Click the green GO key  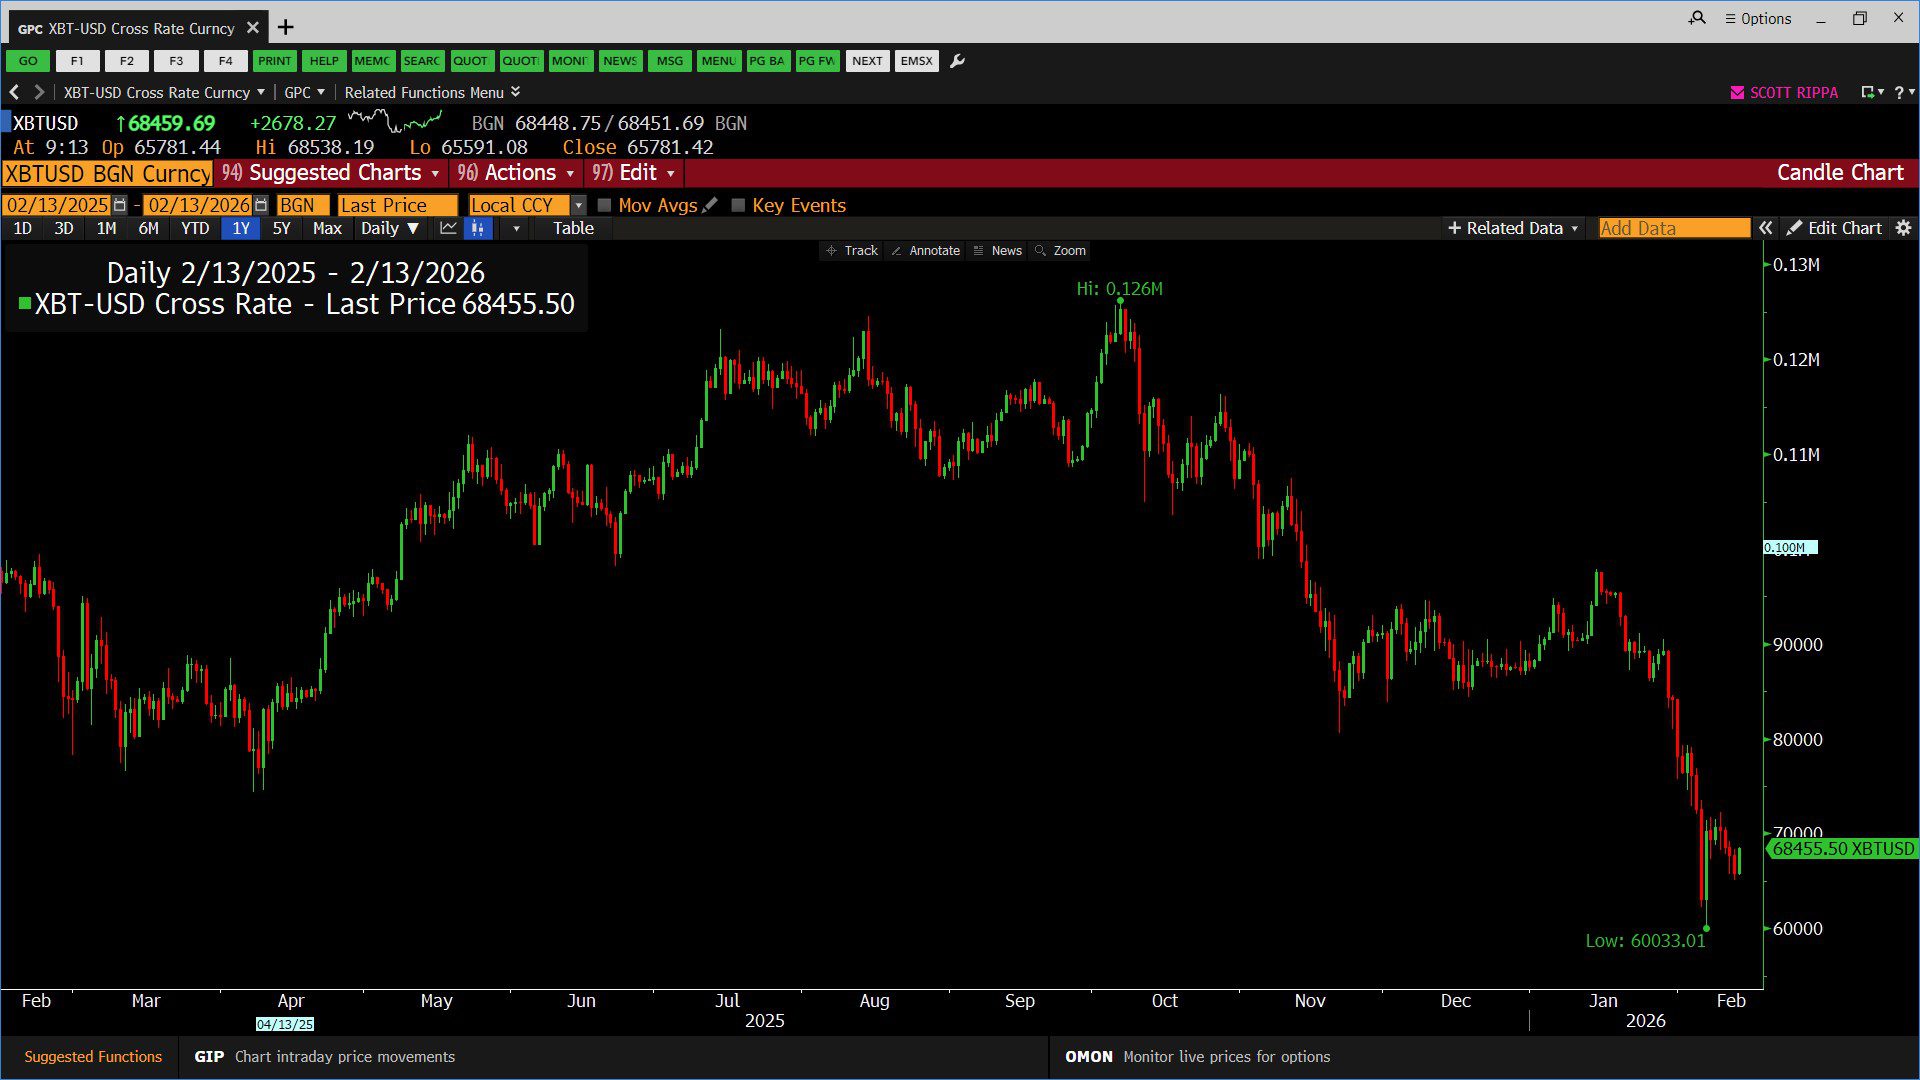click(28, 61)
